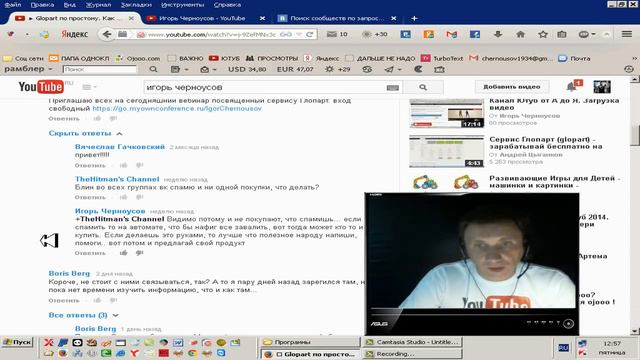Screen dimensions: 640x360
Task: Open the YouTube account avatar
Action: pyautogui.click(x=602, y=87)
